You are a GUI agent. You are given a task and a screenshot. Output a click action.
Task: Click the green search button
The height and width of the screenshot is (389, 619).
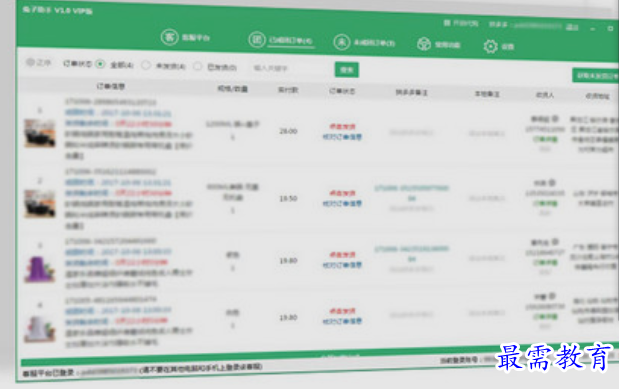pyautogui.click(x=347, y=70)
